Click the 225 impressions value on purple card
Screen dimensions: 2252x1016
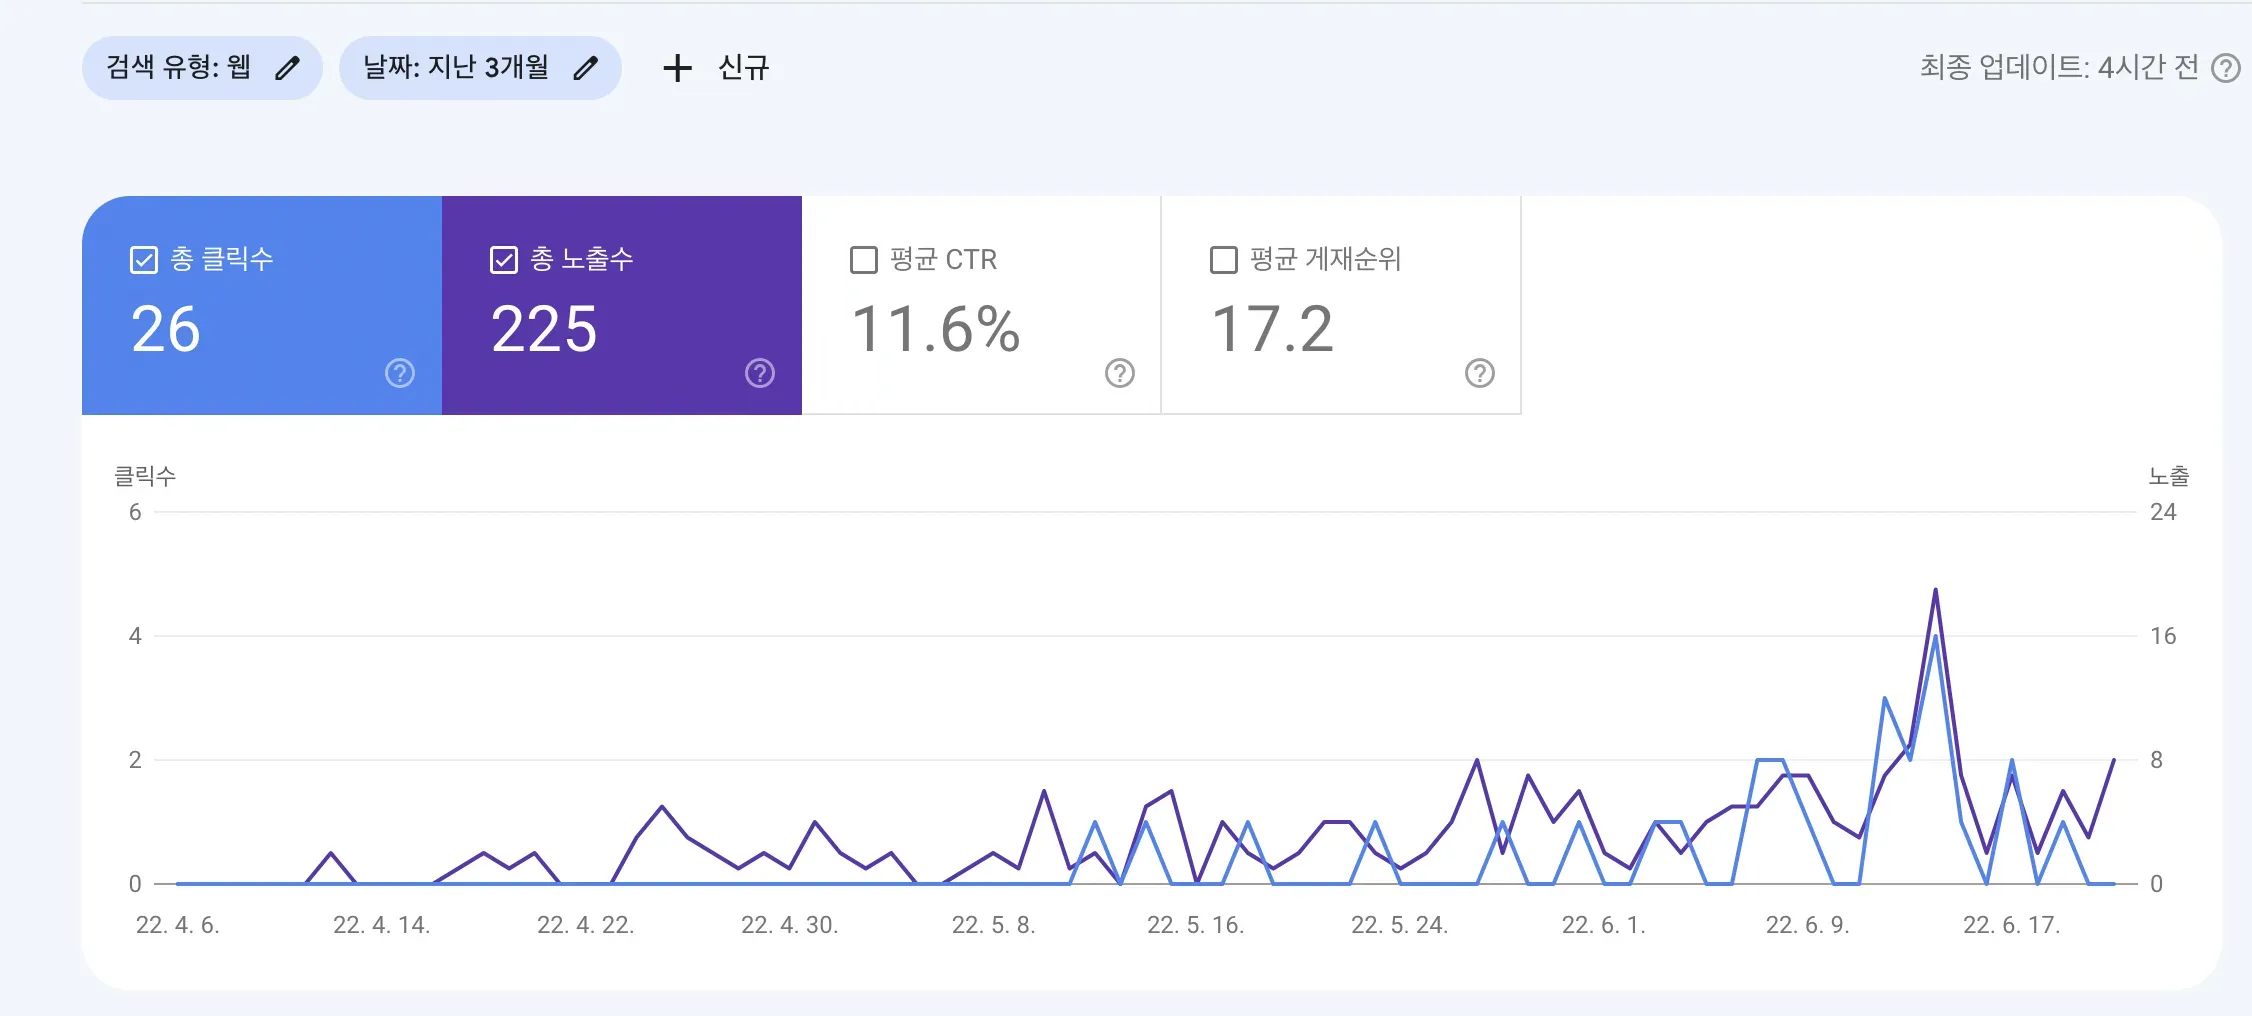point(543,331)
